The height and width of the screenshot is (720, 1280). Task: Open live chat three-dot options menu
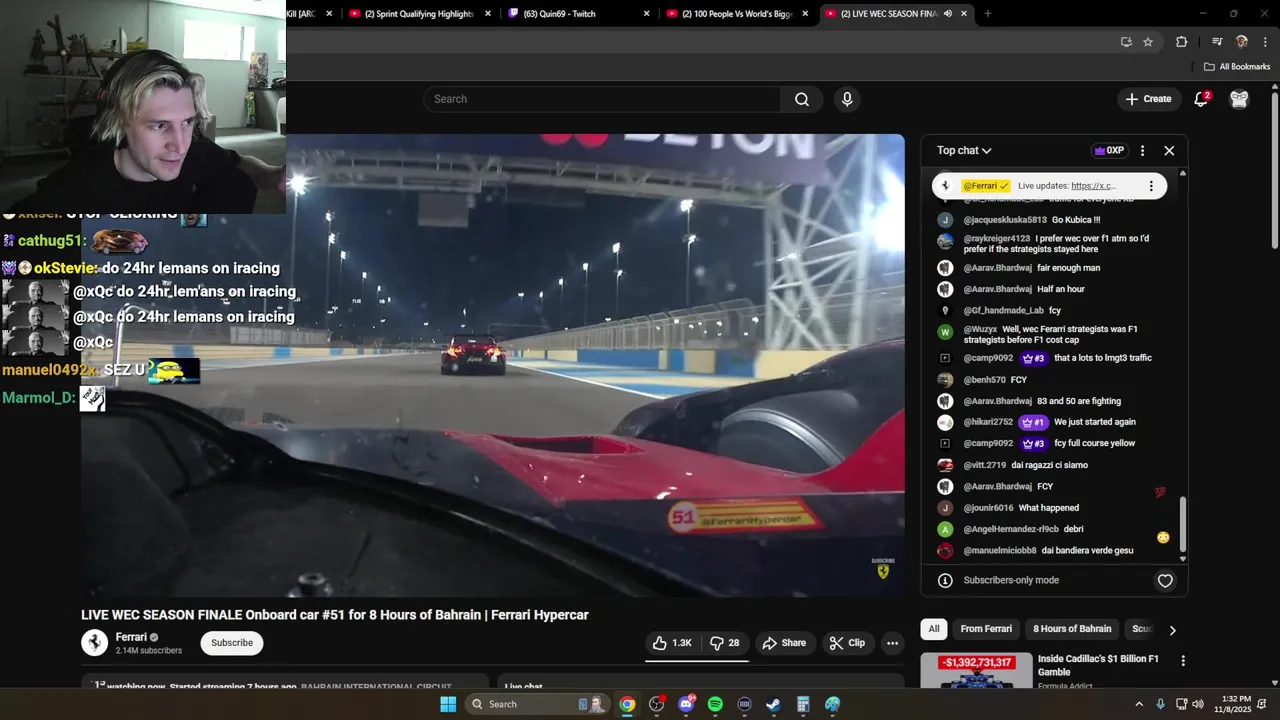click(x=1142, y=150)
